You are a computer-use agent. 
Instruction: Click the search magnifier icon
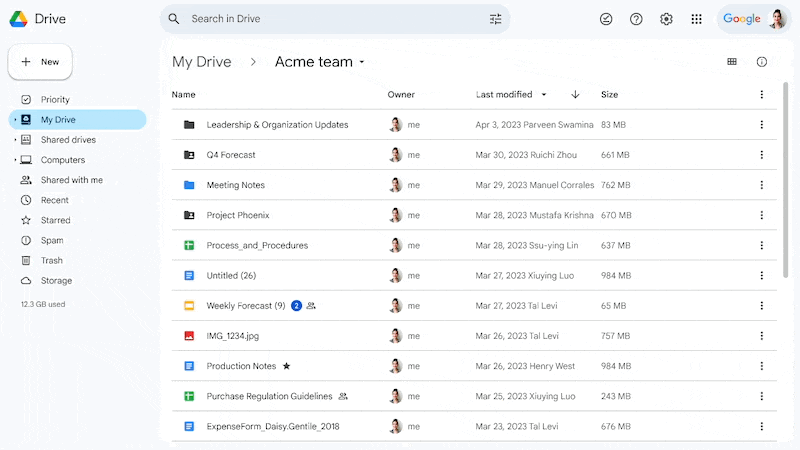pos(174,19)
